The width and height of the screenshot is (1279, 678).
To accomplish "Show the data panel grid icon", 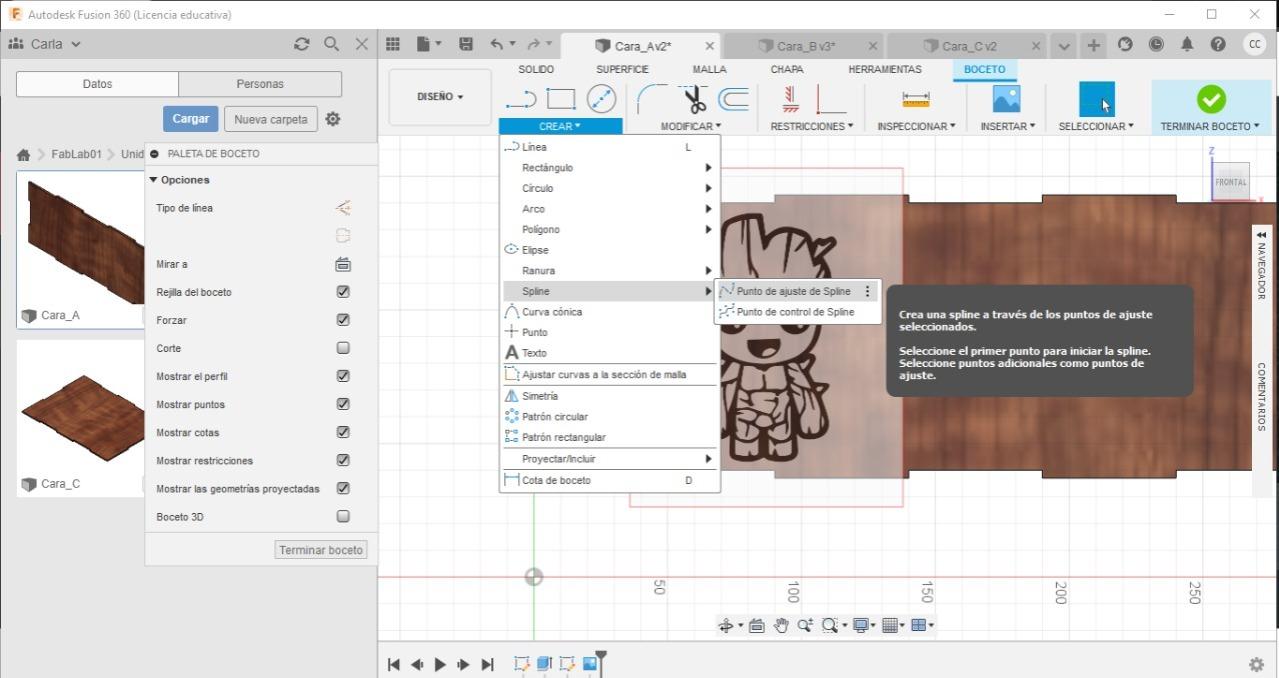I will click(x=393, y=44).
